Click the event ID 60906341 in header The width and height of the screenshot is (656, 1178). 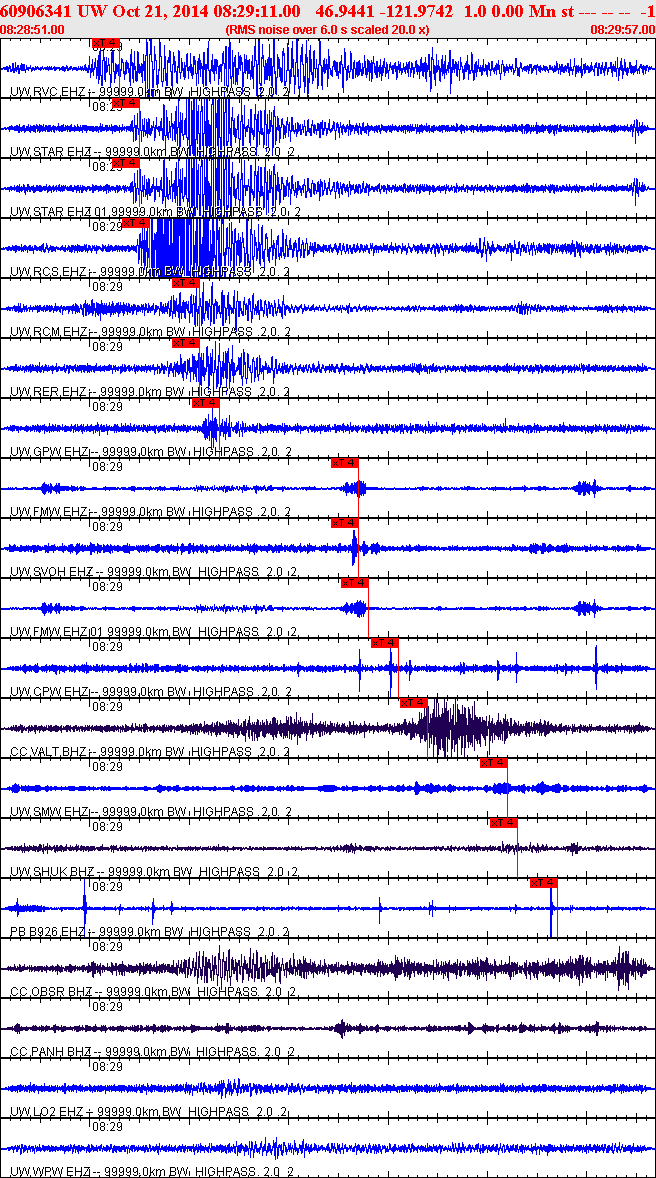click(36, 11)
